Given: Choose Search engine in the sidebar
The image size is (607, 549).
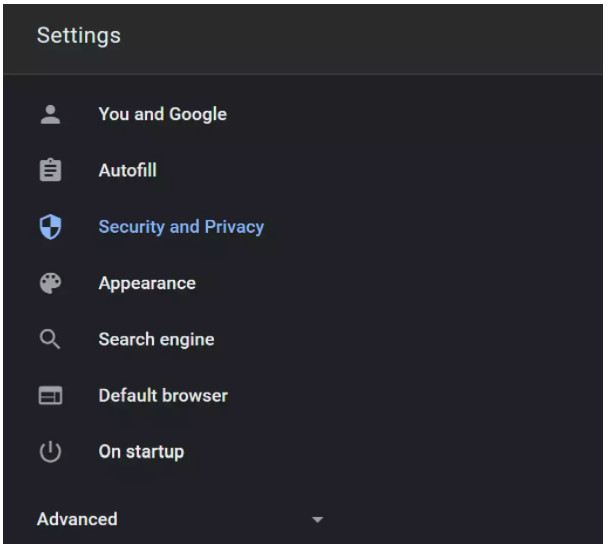Looking at the screenshot, I should tap(156, 339).
